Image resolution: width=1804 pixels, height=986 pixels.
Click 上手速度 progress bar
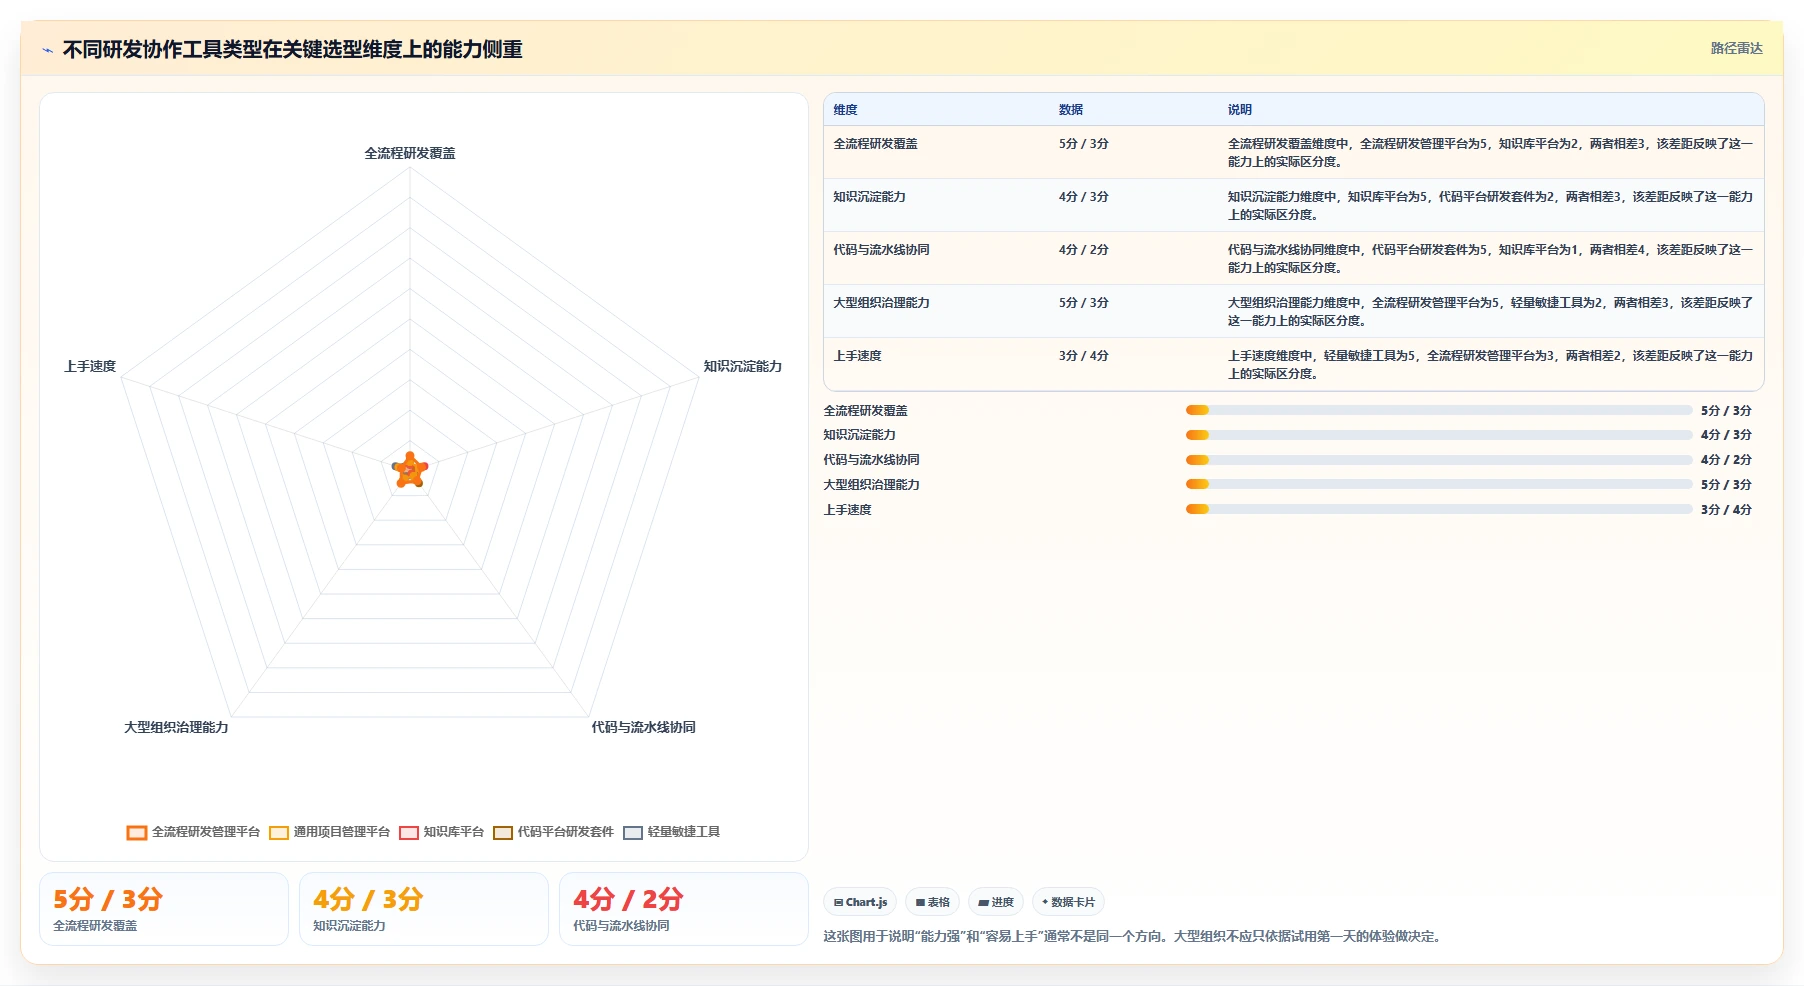(x=1438, y=509)
